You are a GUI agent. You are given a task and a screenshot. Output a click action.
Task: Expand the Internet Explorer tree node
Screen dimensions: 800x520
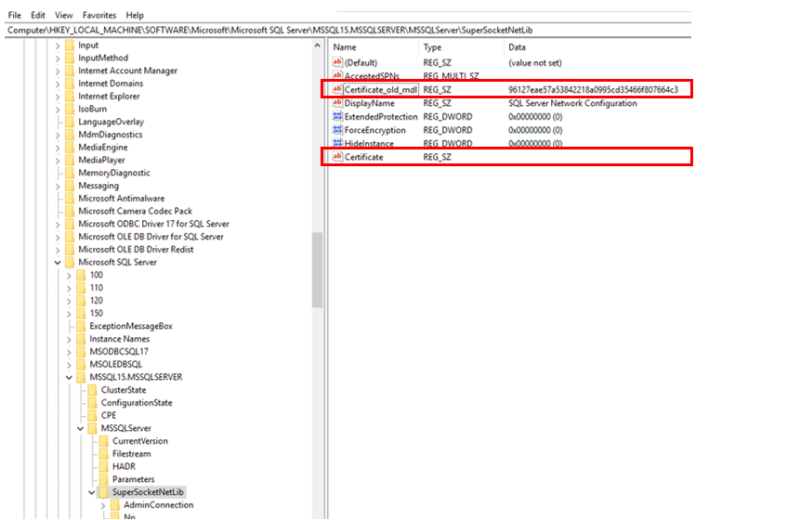(58, 97)
